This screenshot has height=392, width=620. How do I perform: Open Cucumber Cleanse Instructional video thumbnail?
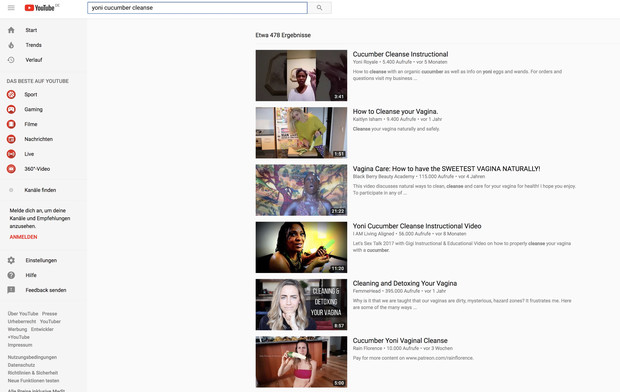click(301, 75)
